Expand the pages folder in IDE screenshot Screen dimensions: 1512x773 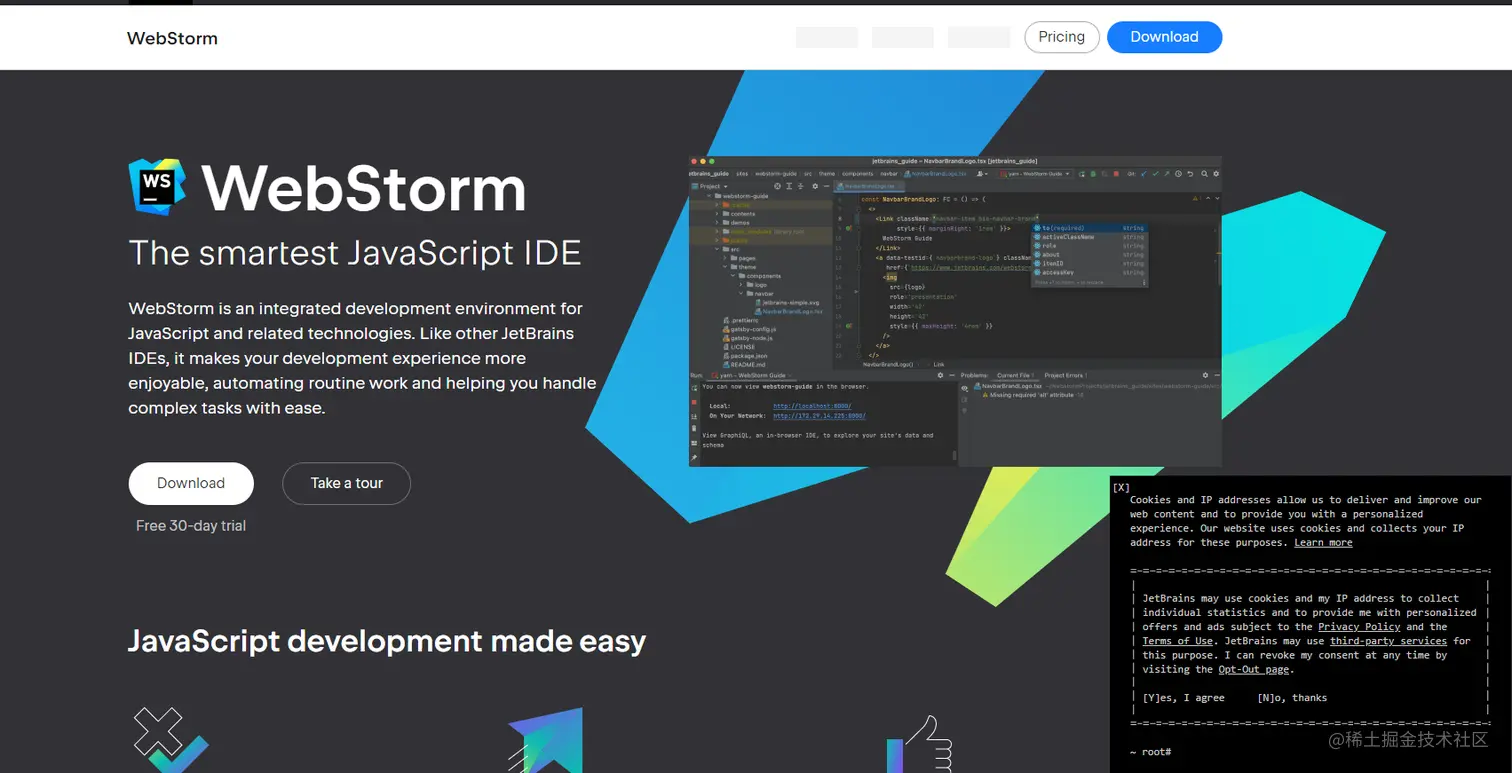click(725, 258)
